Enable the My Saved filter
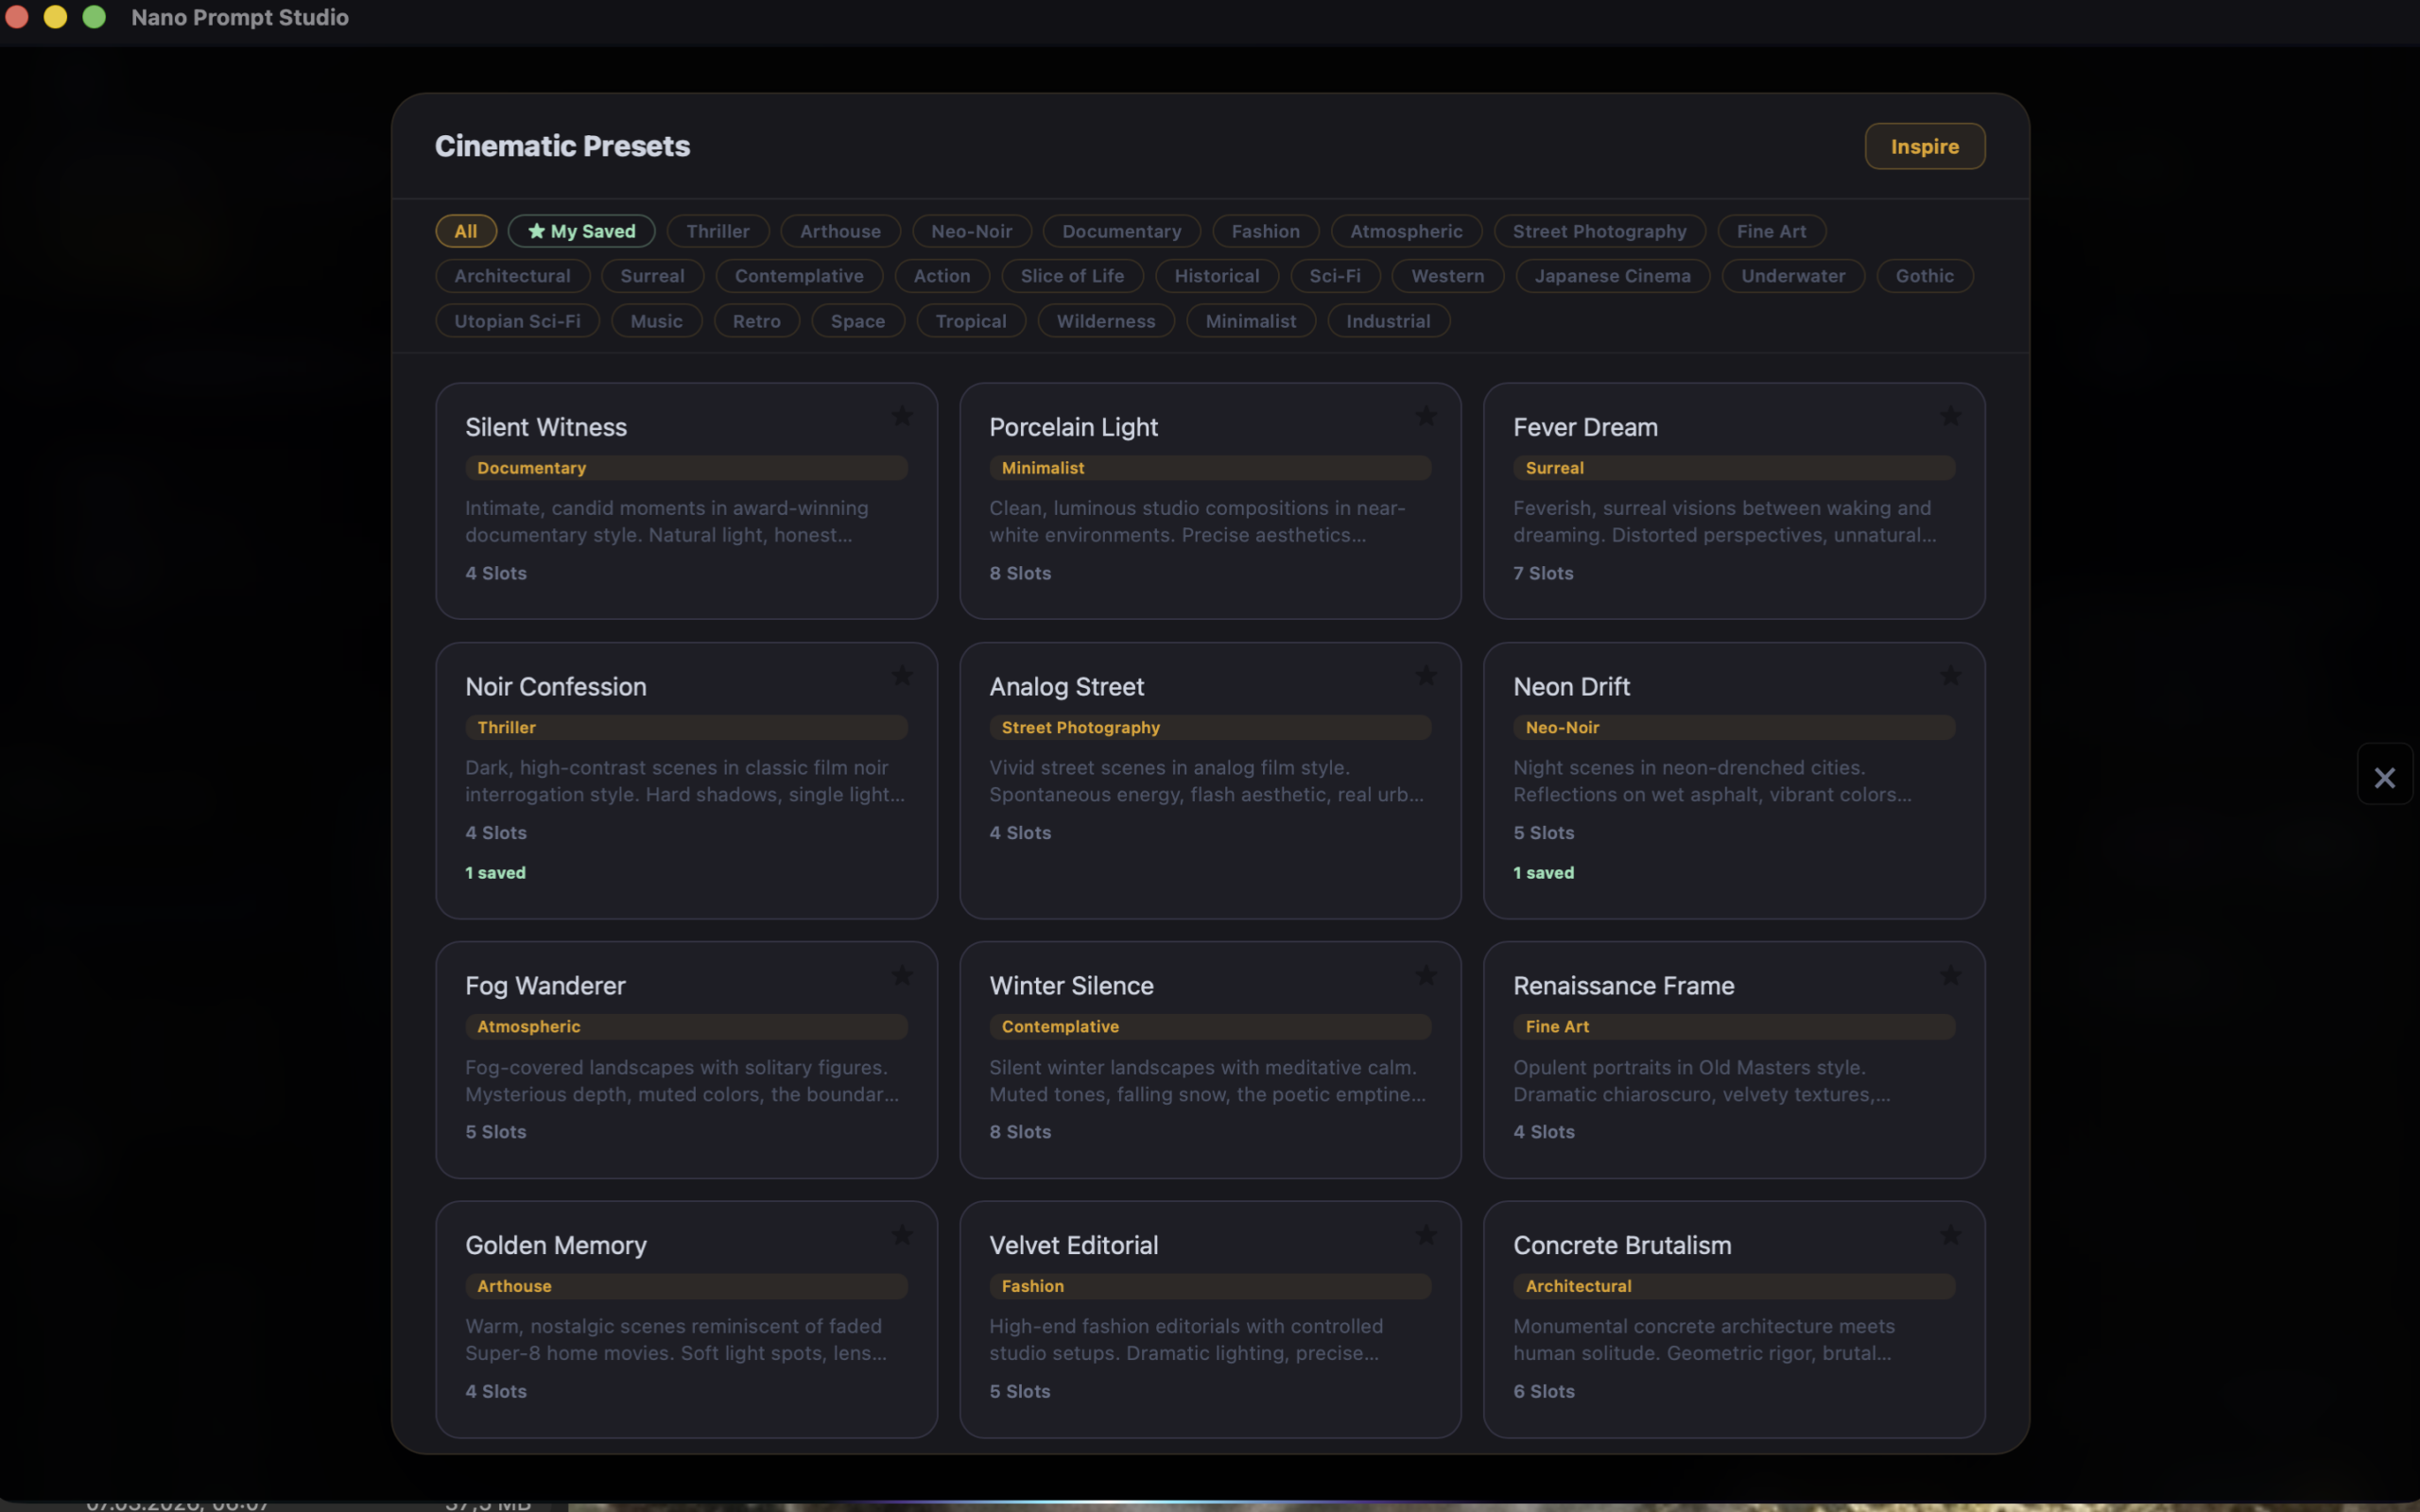The width and height of the screenshot is (2420, 1512). point(581,231)
